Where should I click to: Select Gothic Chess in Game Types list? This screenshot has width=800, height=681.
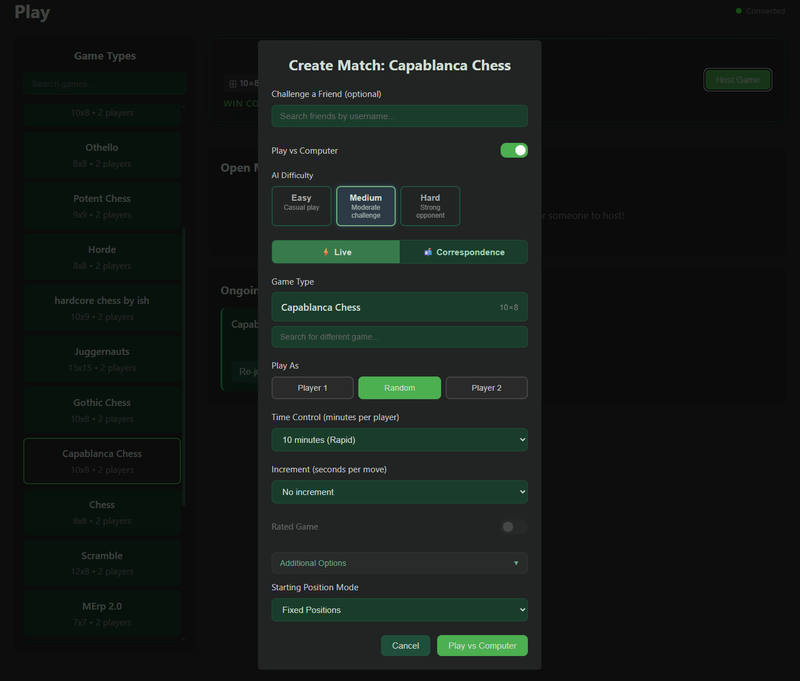tap(102, 409)
